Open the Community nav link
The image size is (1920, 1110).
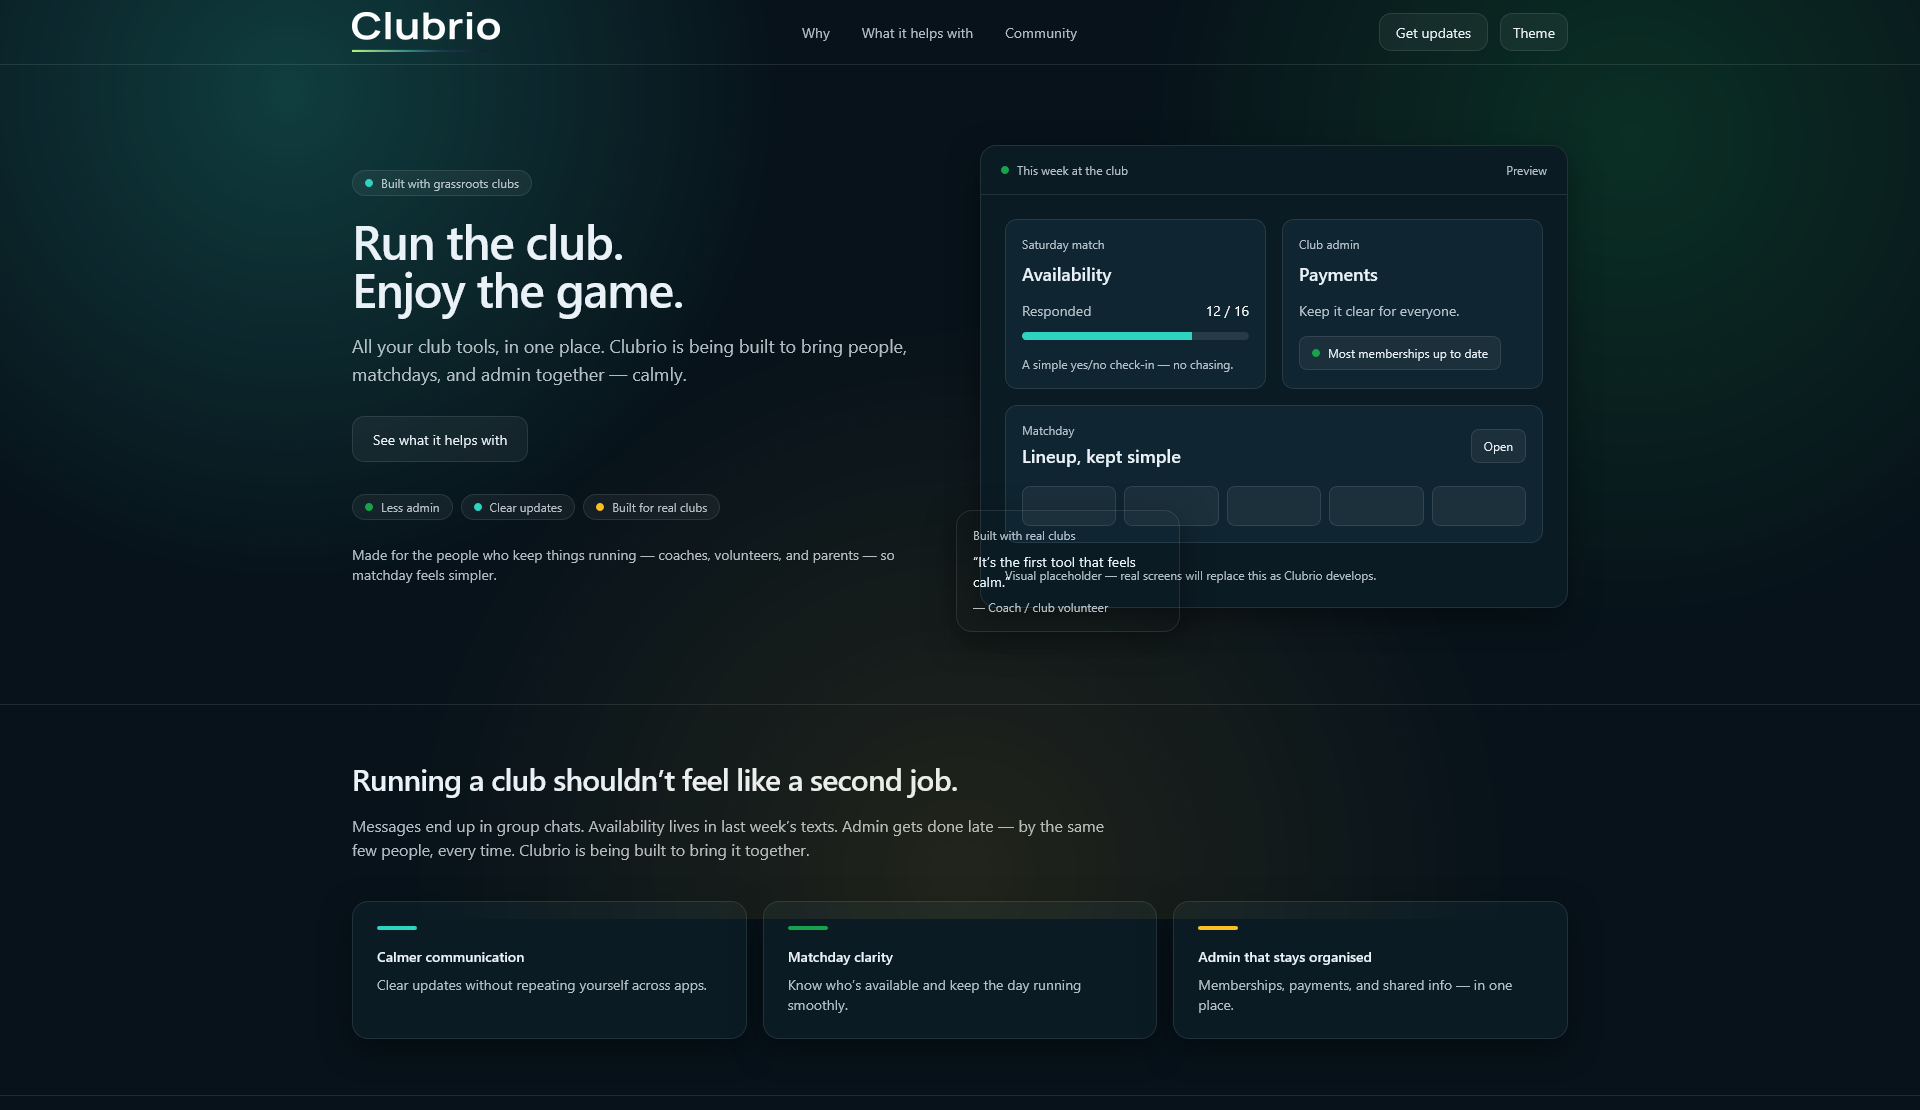pos(1041,33)
